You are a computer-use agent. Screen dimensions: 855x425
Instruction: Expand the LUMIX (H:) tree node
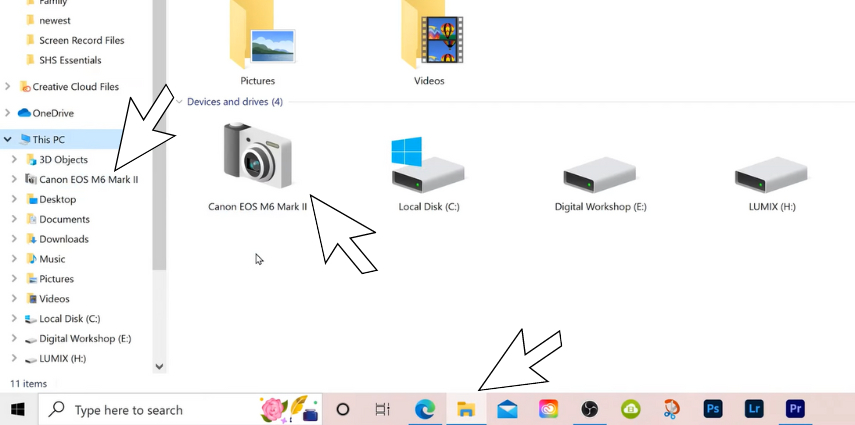(15, 358)
